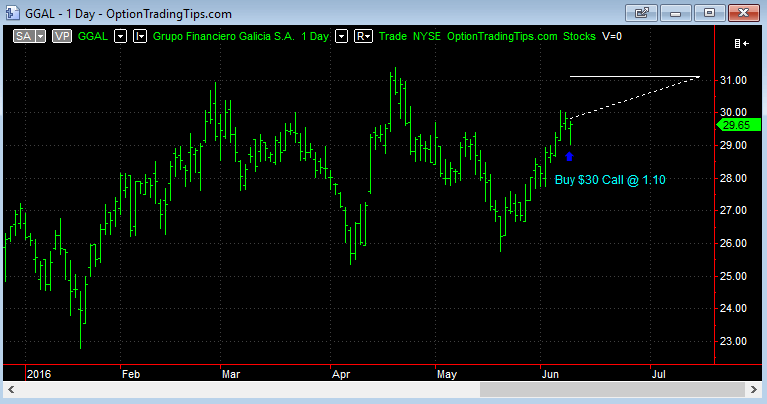Click the Apr date axis label
767x404 pixels.
click(x=341, y=374)
